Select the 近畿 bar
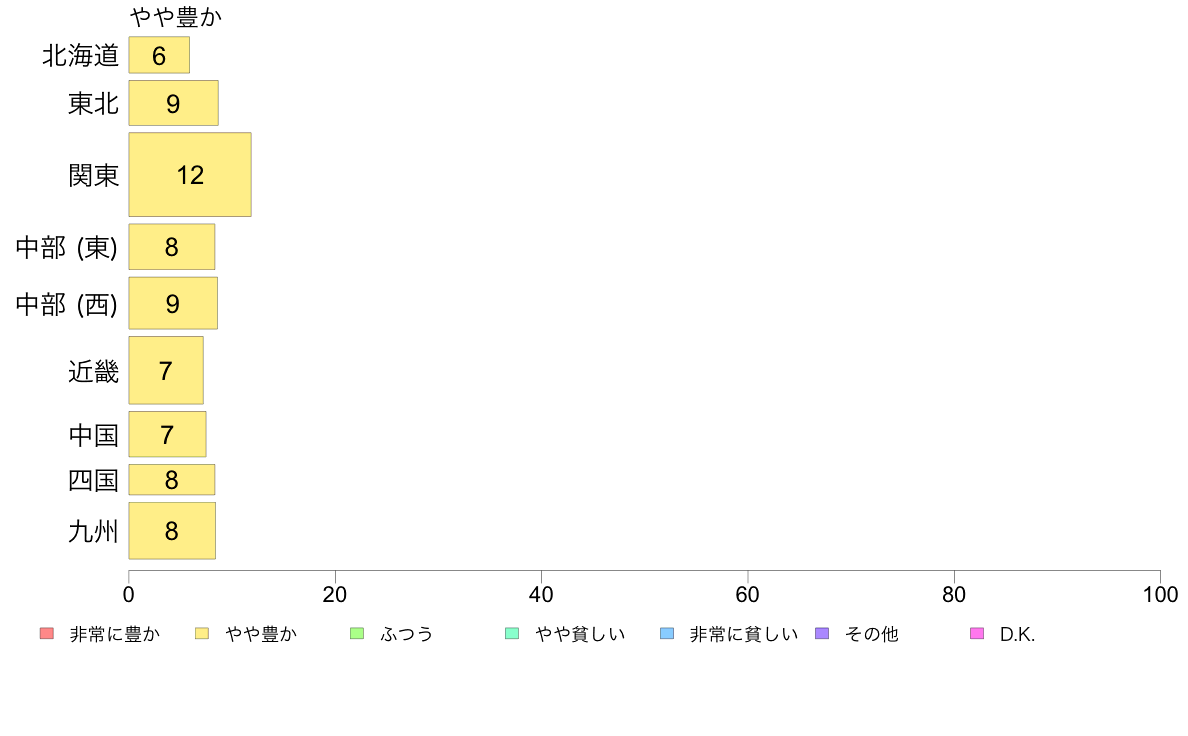The image size is (1188, 736). 166,371
